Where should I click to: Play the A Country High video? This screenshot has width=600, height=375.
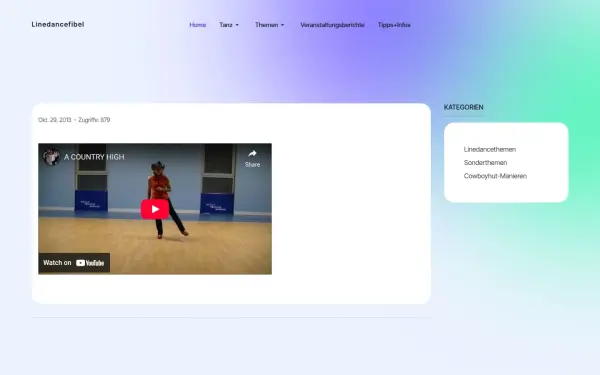(155, 209)
